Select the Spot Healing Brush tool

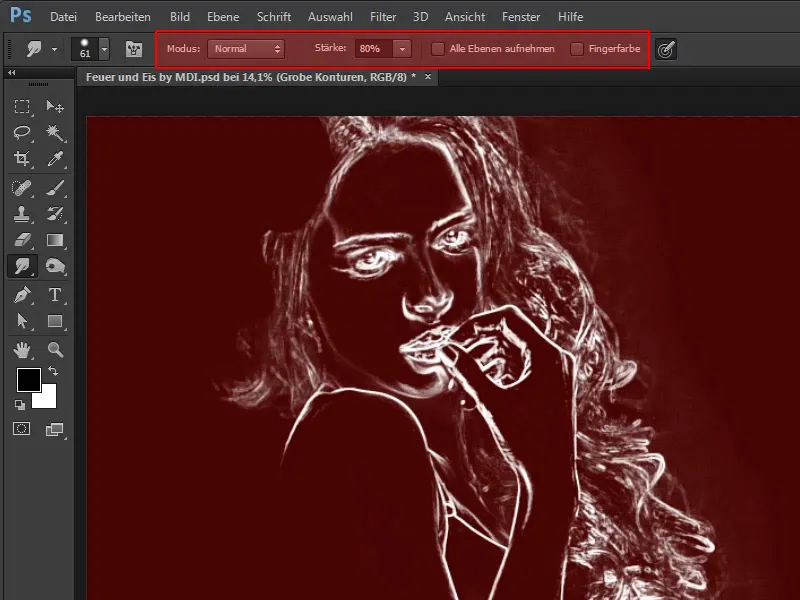click(21, 188)
